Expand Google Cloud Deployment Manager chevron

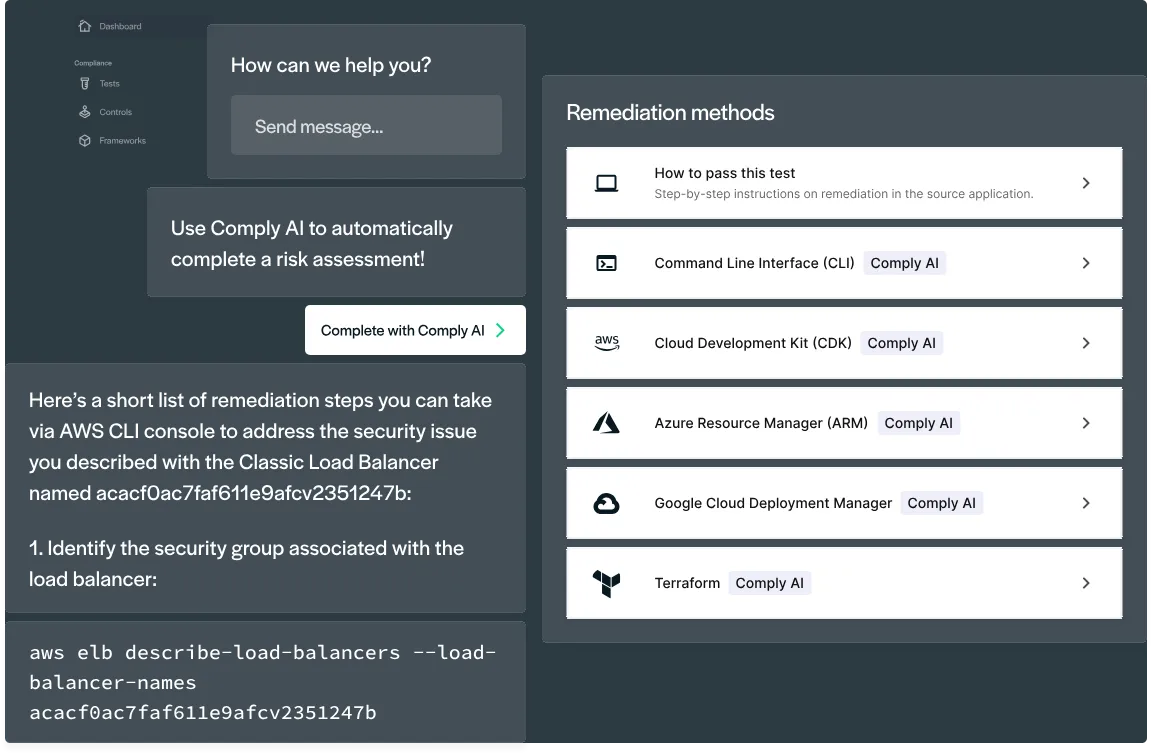pos(1086,503)
